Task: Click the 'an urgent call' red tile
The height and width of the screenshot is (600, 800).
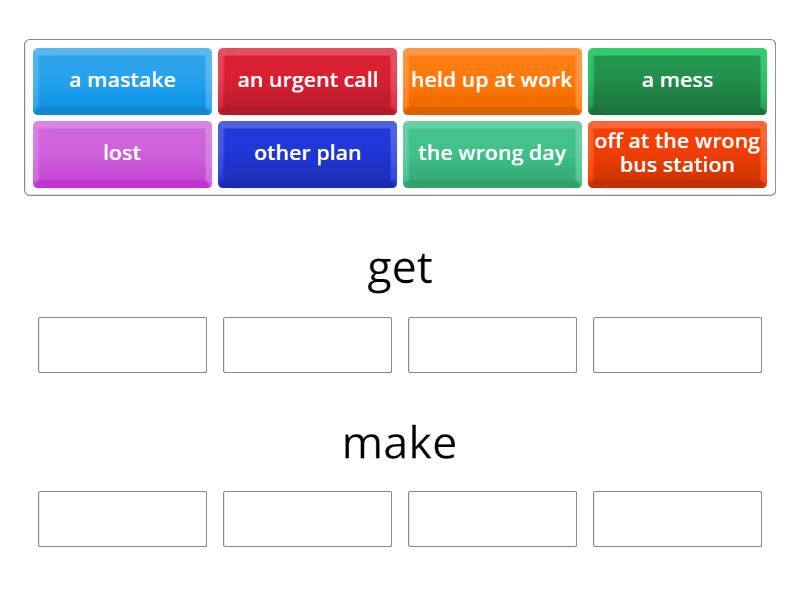Action: click(307, 81)
